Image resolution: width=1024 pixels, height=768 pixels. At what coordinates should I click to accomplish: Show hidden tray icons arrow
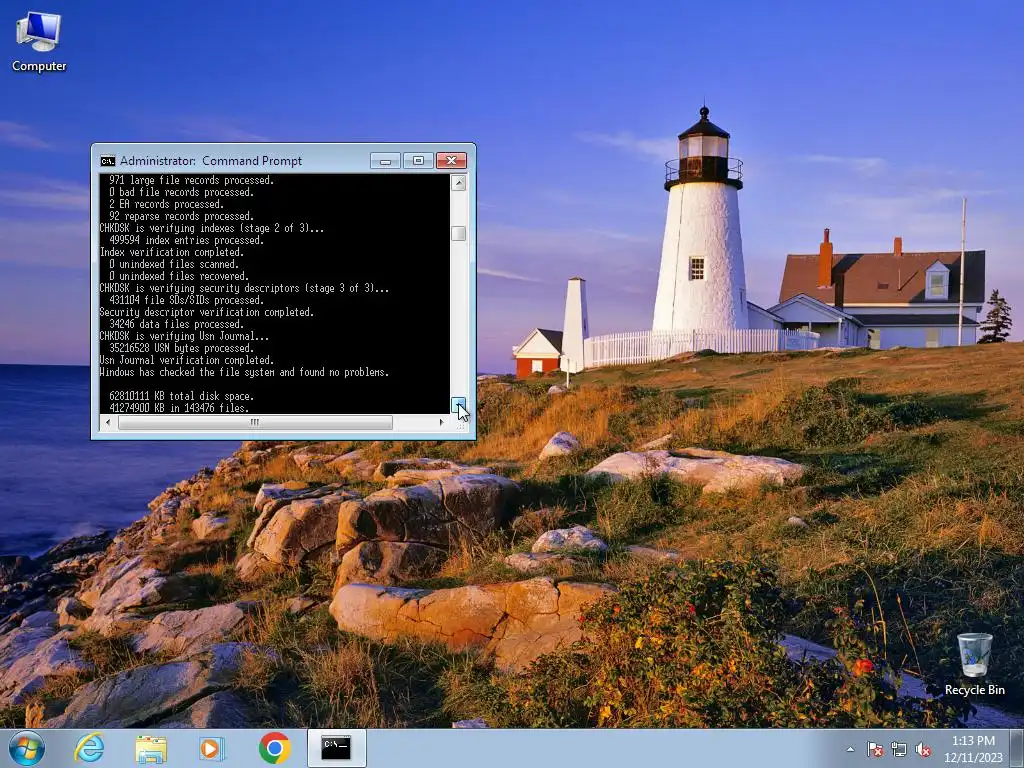pyautogui.click(x=850, y=749)
